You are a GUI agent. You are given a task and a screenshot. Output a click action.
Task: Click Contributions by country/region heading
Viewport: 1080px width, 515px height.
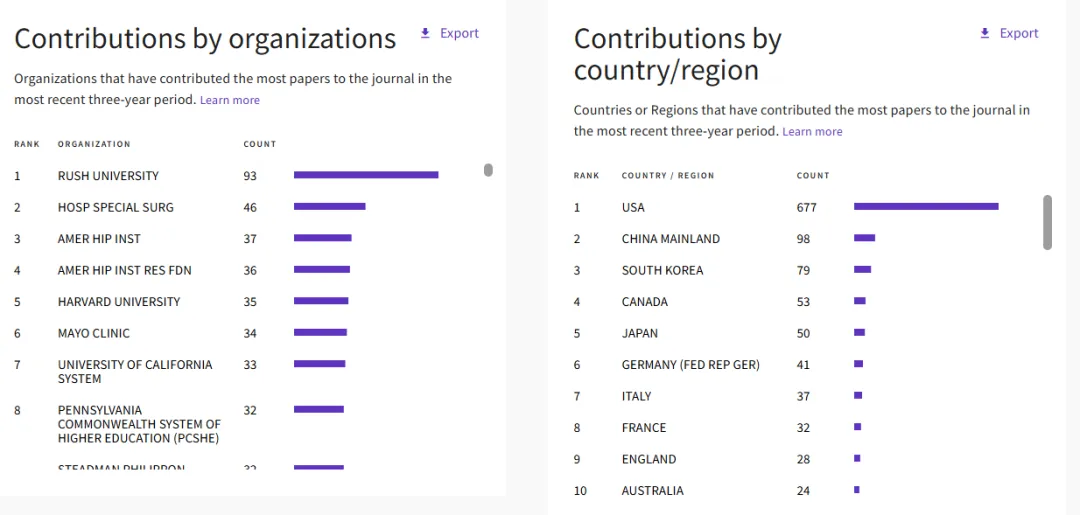tap(678, 54)
